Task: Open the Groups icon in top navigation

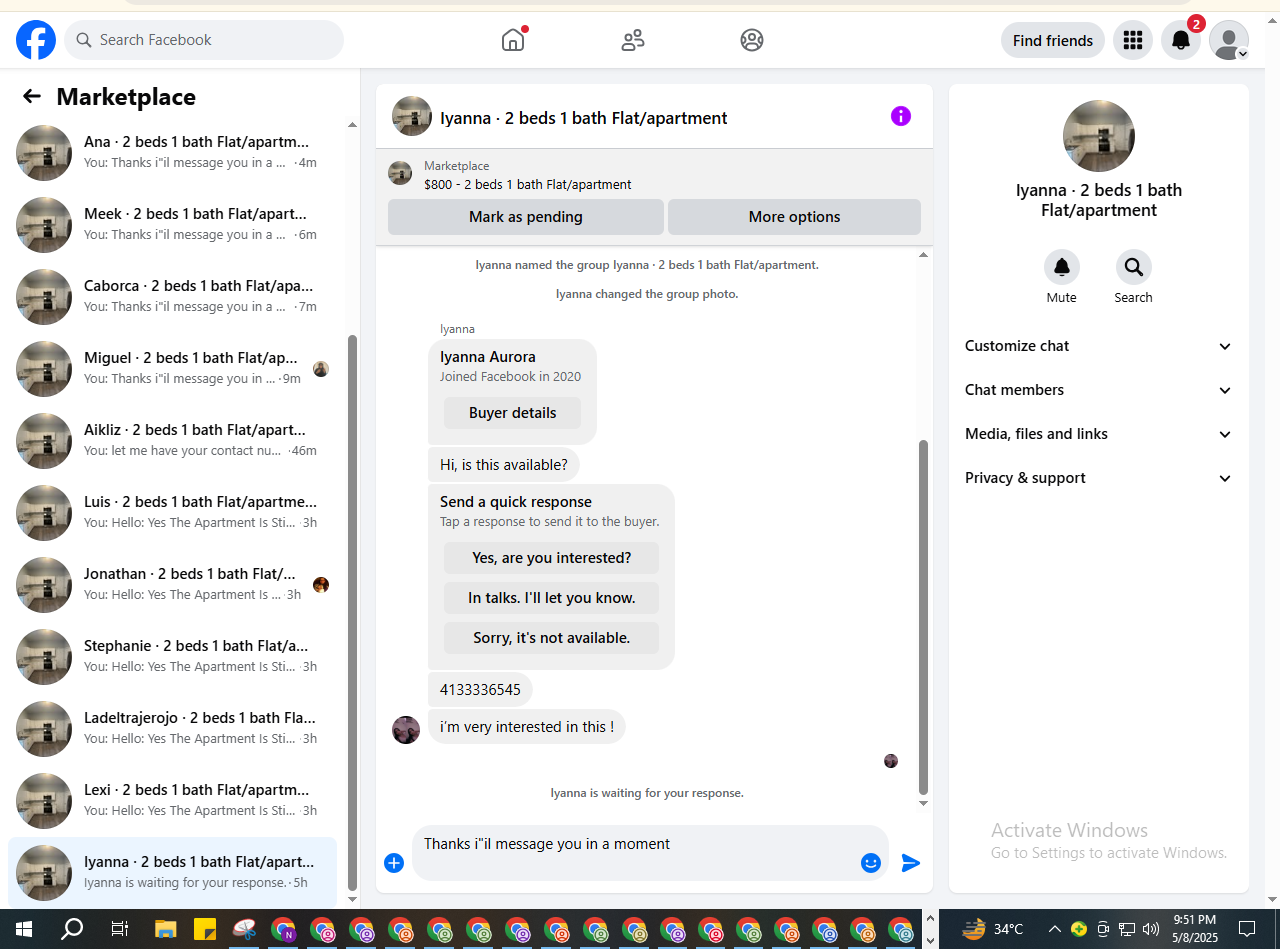Action: (752, 40)
